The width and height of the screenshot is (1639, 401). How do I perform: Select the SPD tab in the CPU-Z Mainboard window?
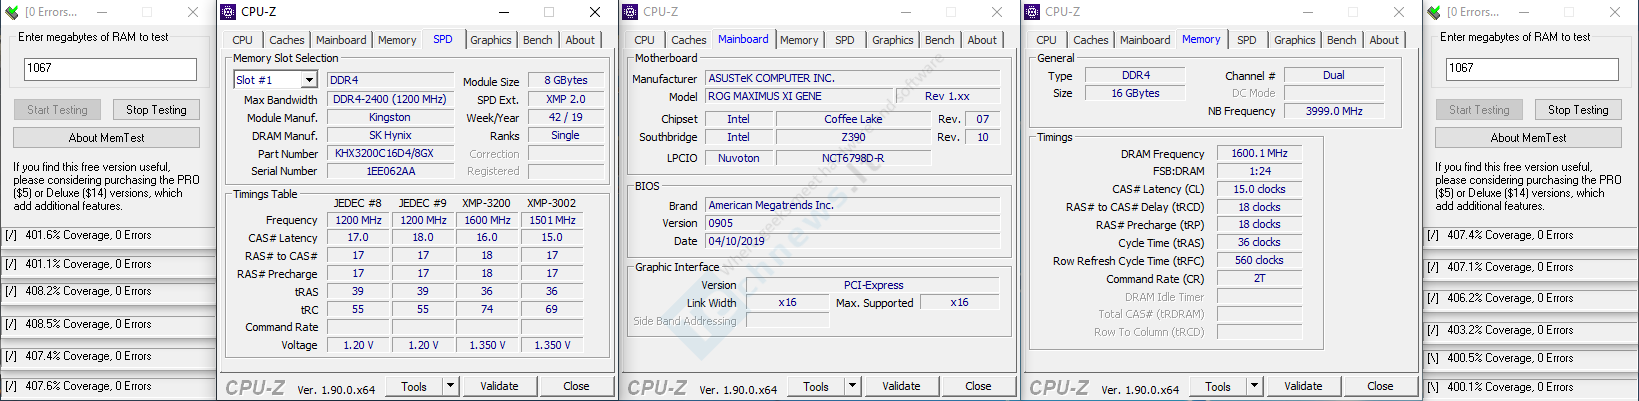(x=845, y=40)
